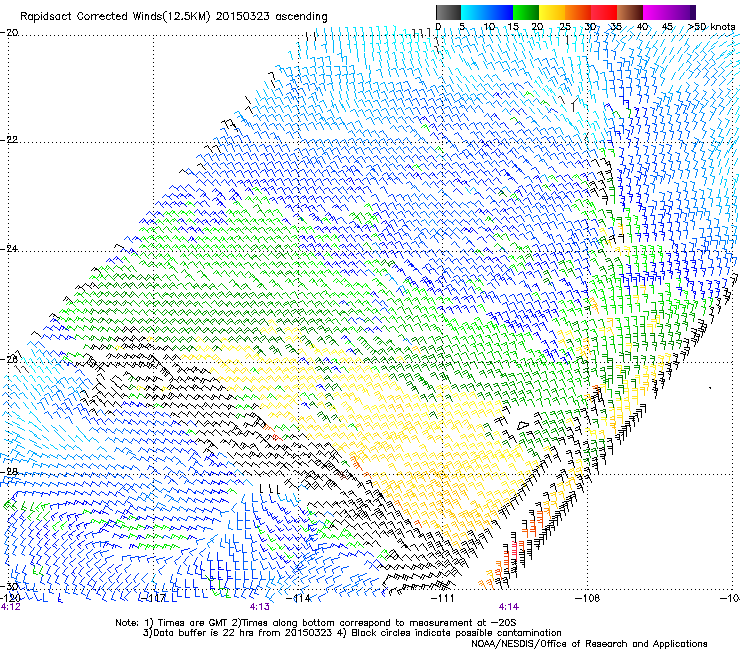
Task: Click the '20150323 ascending' date in title
Action: pyautogui.click(x=271, y=17)
